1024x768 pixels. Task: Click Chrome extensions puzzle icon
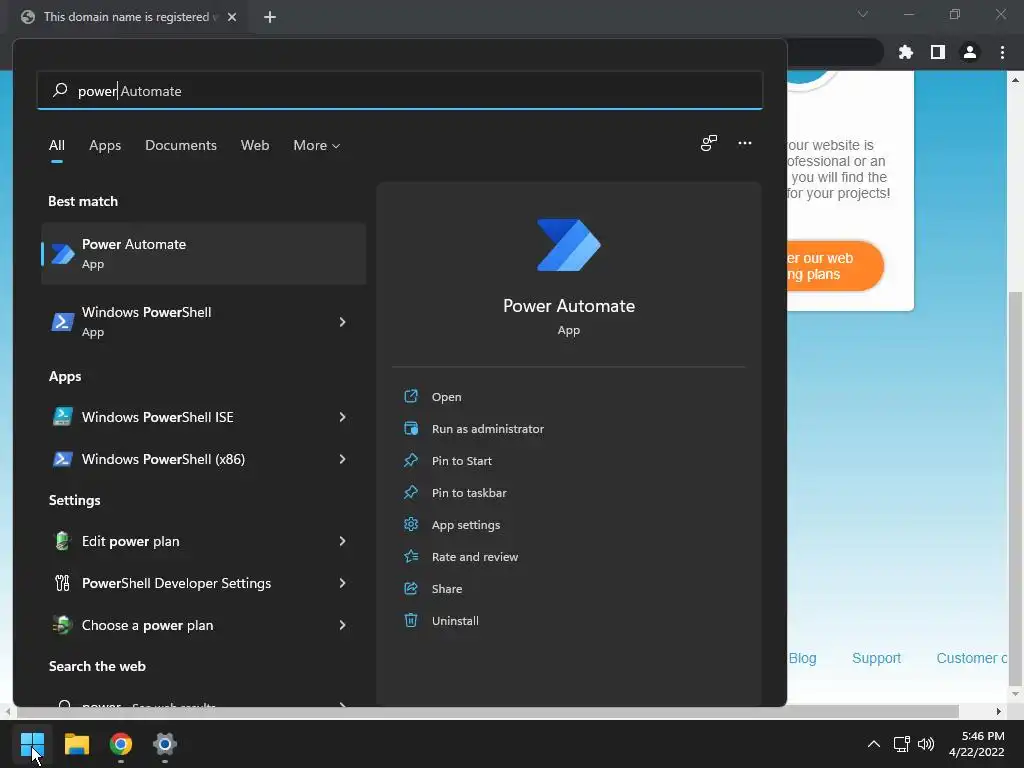905,52
